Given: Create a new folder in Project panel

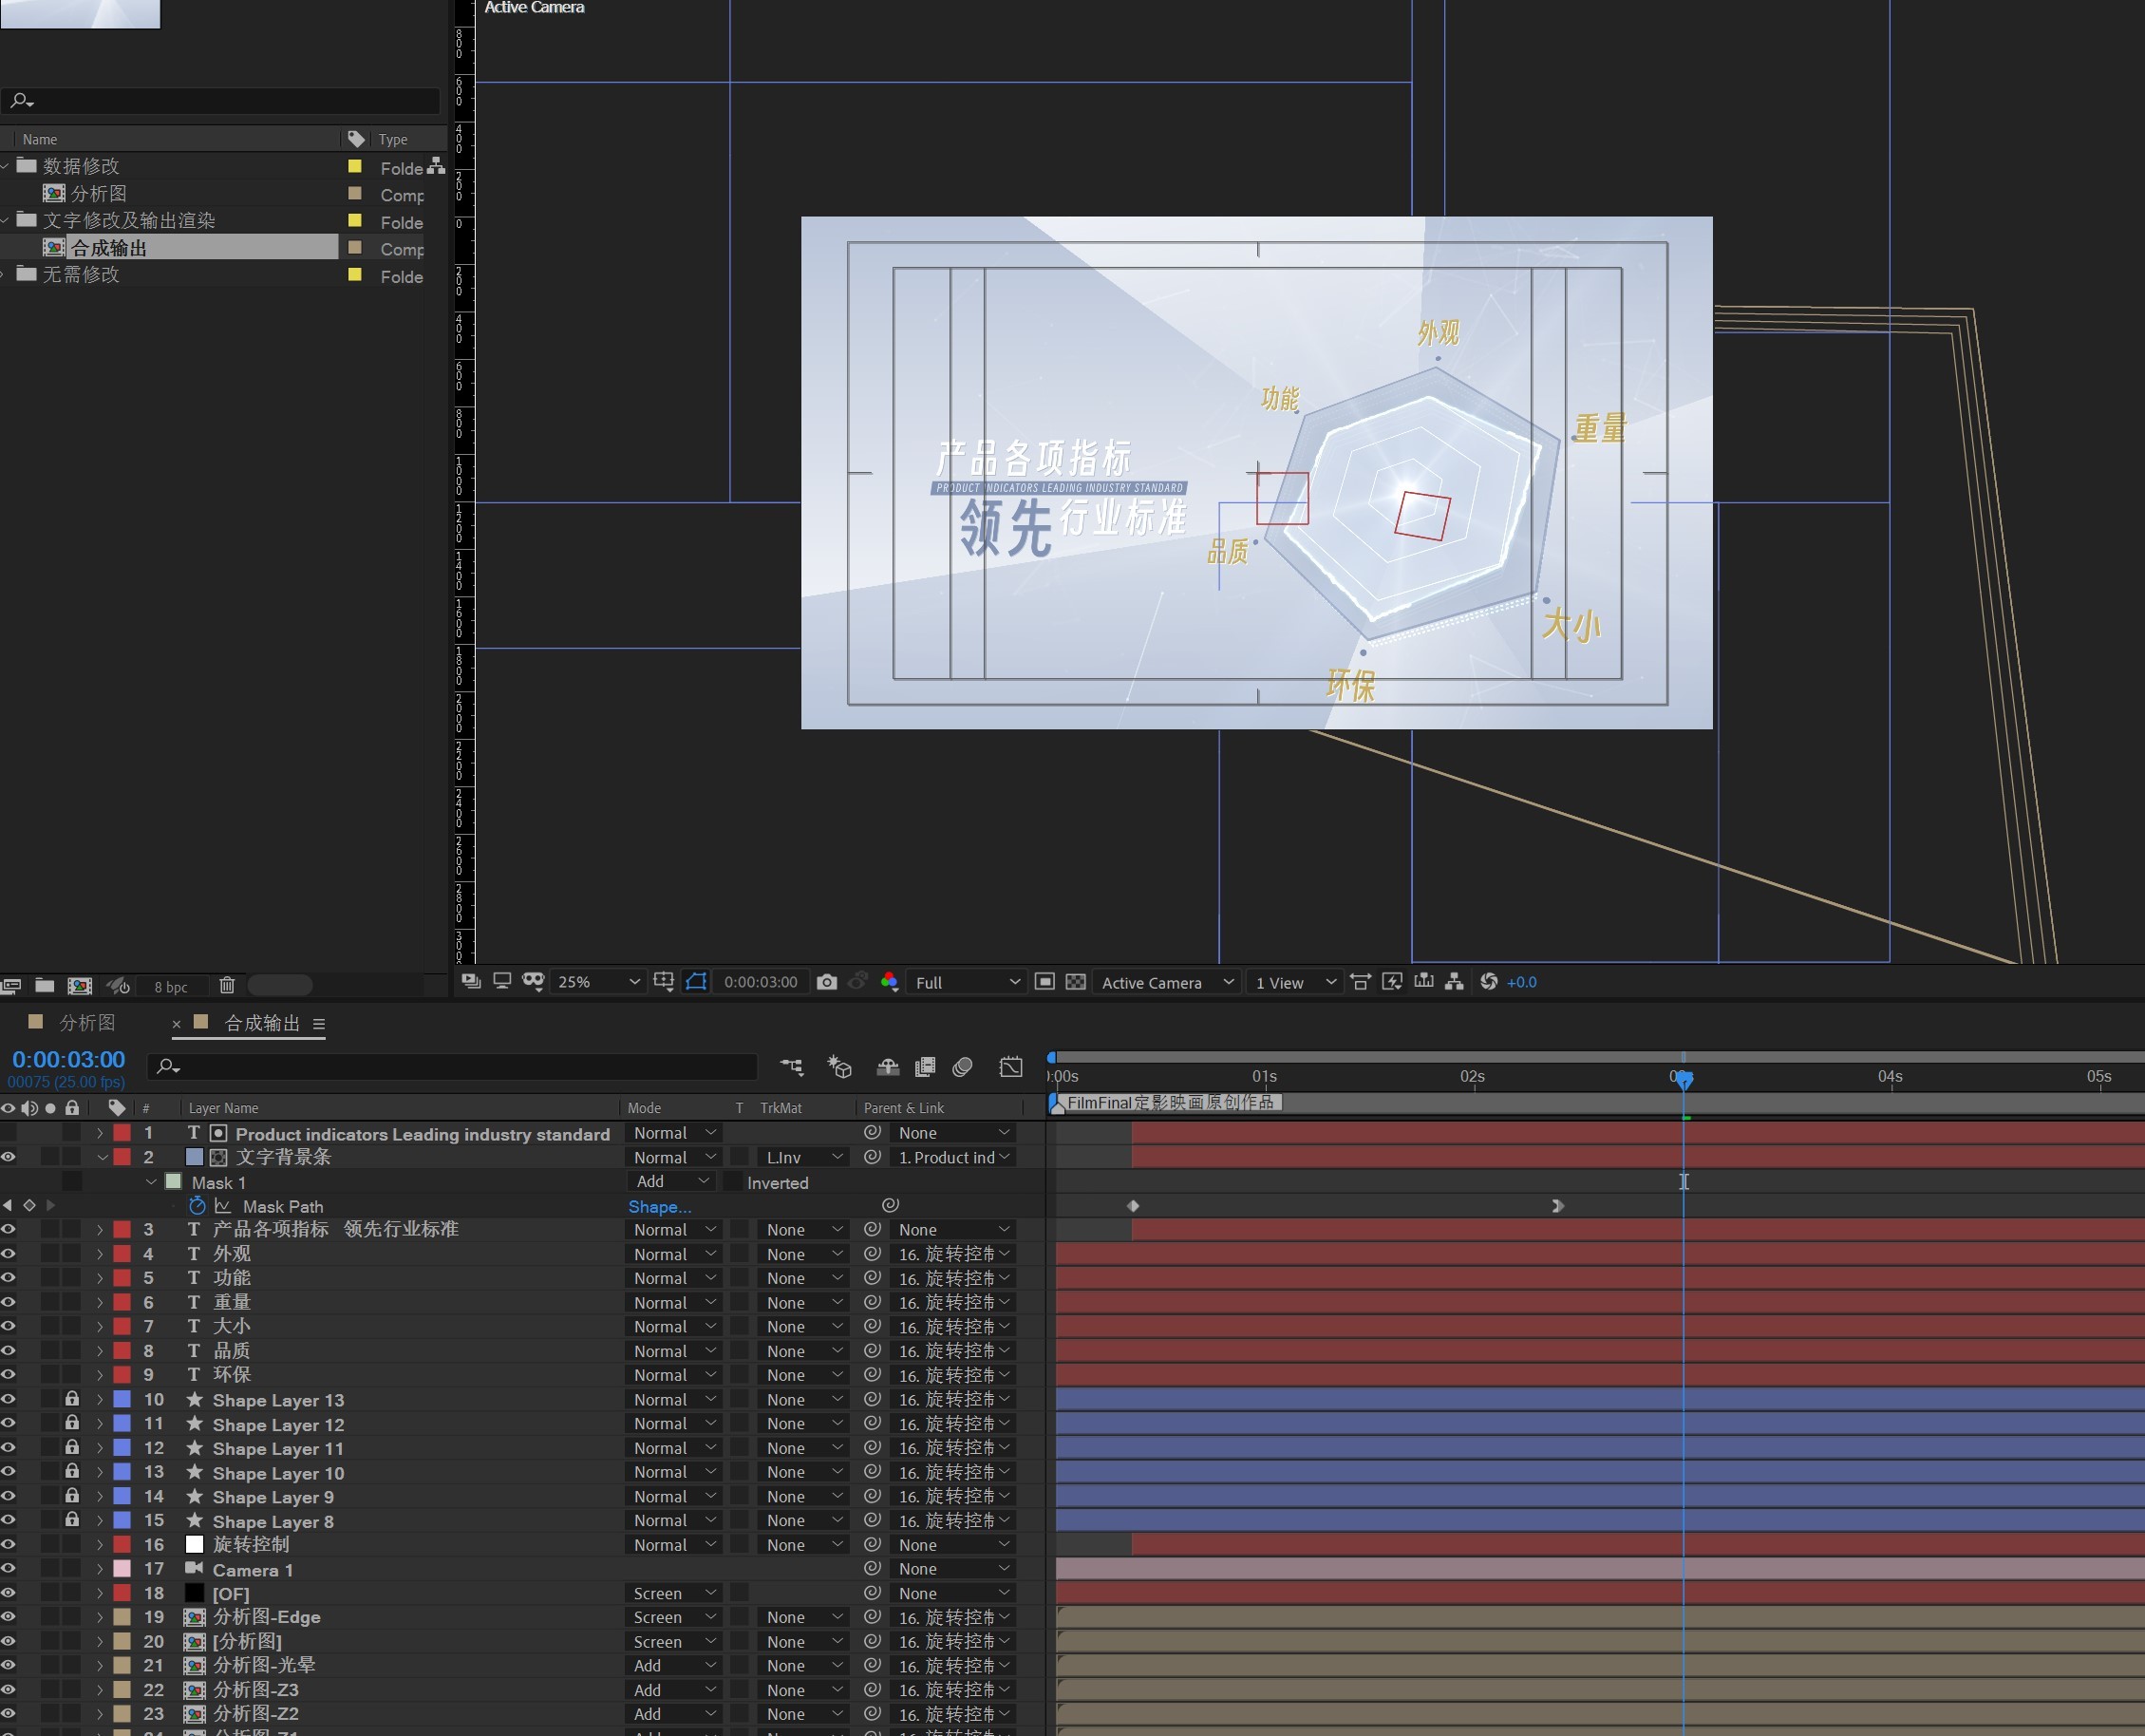Looking at the screenshot, I should click(x=44, y=986).
